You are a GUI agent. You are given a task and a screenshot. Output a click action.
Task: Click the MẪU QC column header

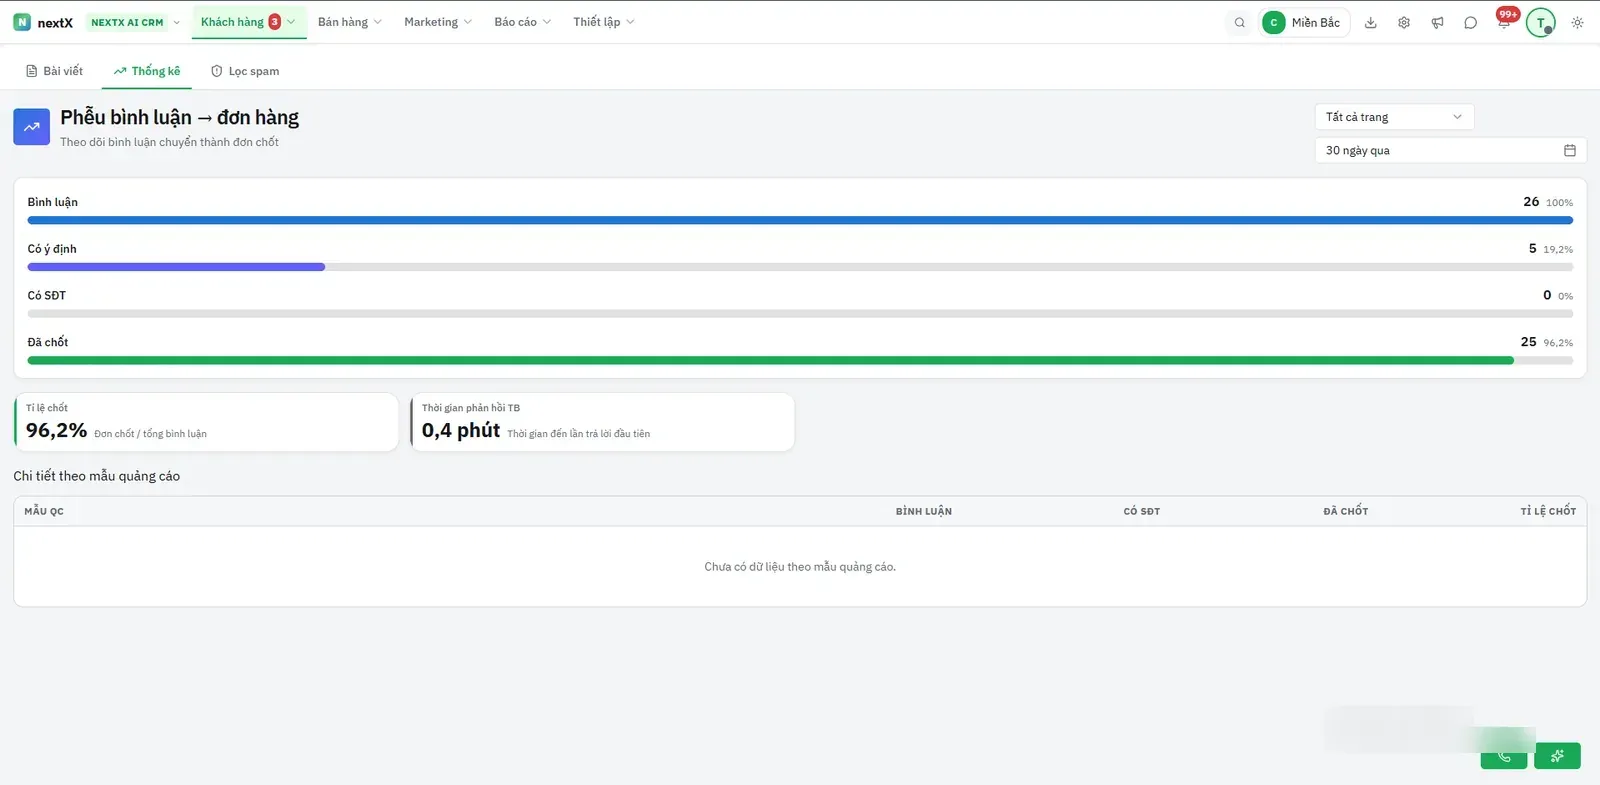[44, 511]
